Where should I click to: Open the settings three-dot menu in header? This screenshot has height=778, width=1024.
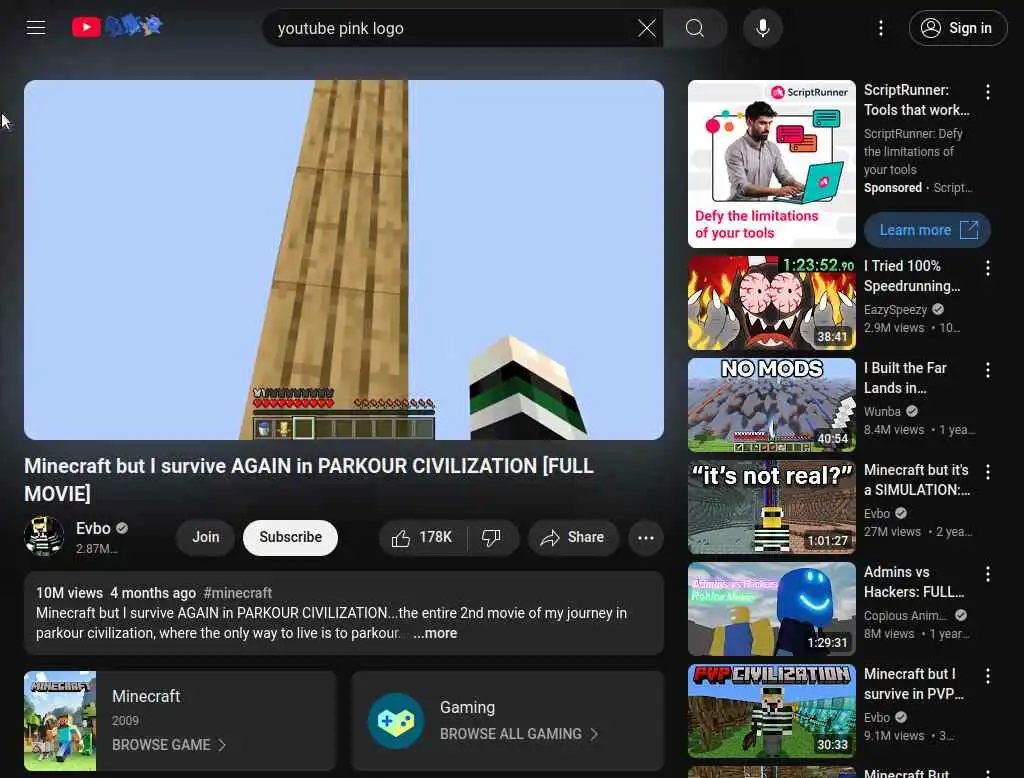point(880,28)
